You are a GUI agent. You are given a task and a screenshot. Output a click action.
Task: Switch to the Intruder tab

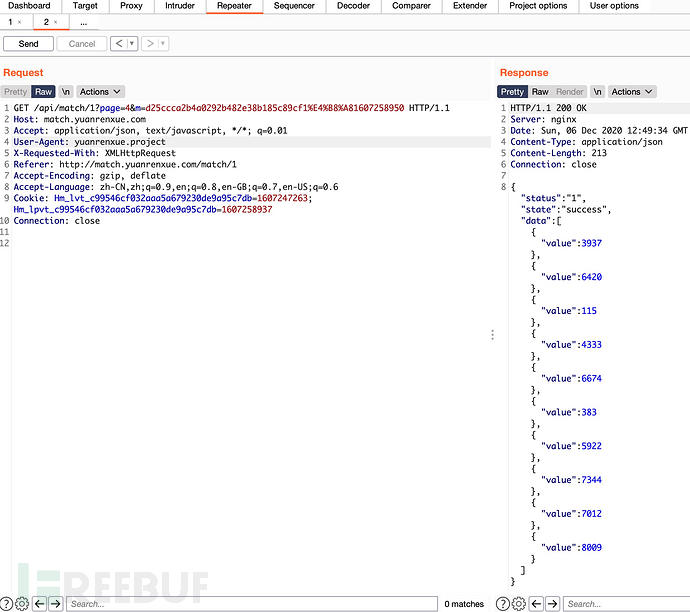click(x=180, y=6)
